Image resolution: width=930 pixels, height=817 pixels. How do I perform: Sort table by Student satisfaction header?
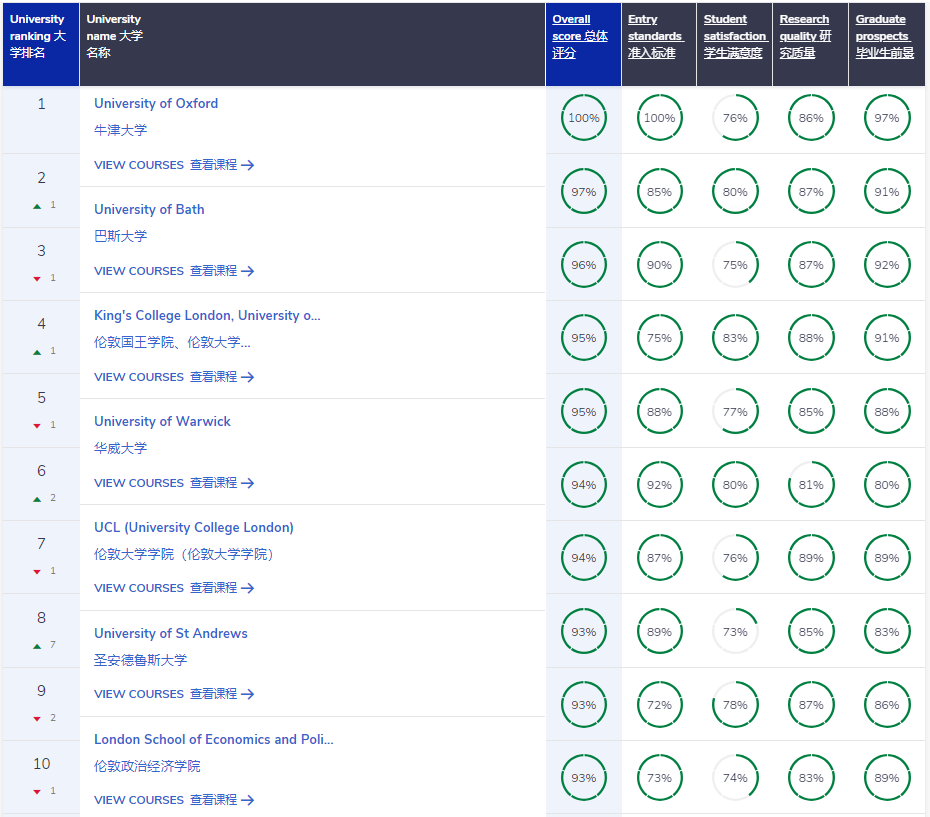click(x=733, y=36)
